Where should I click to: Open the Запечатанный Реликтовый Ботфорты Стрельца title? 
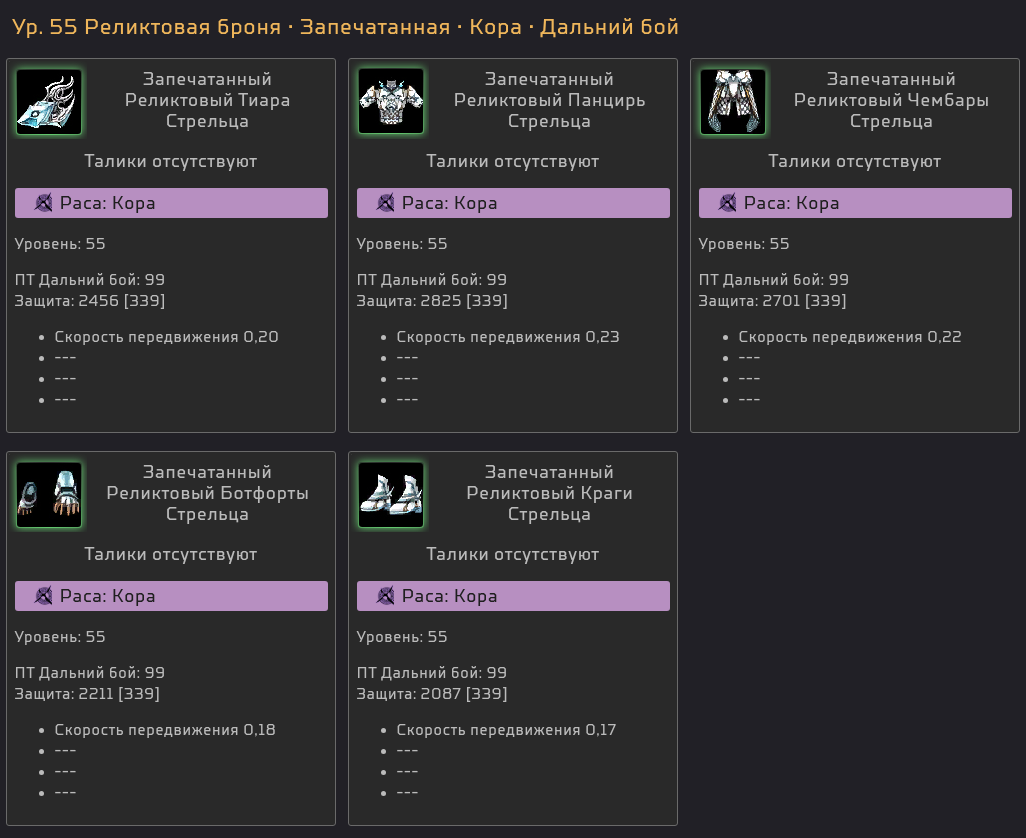(x=207, y=493)
